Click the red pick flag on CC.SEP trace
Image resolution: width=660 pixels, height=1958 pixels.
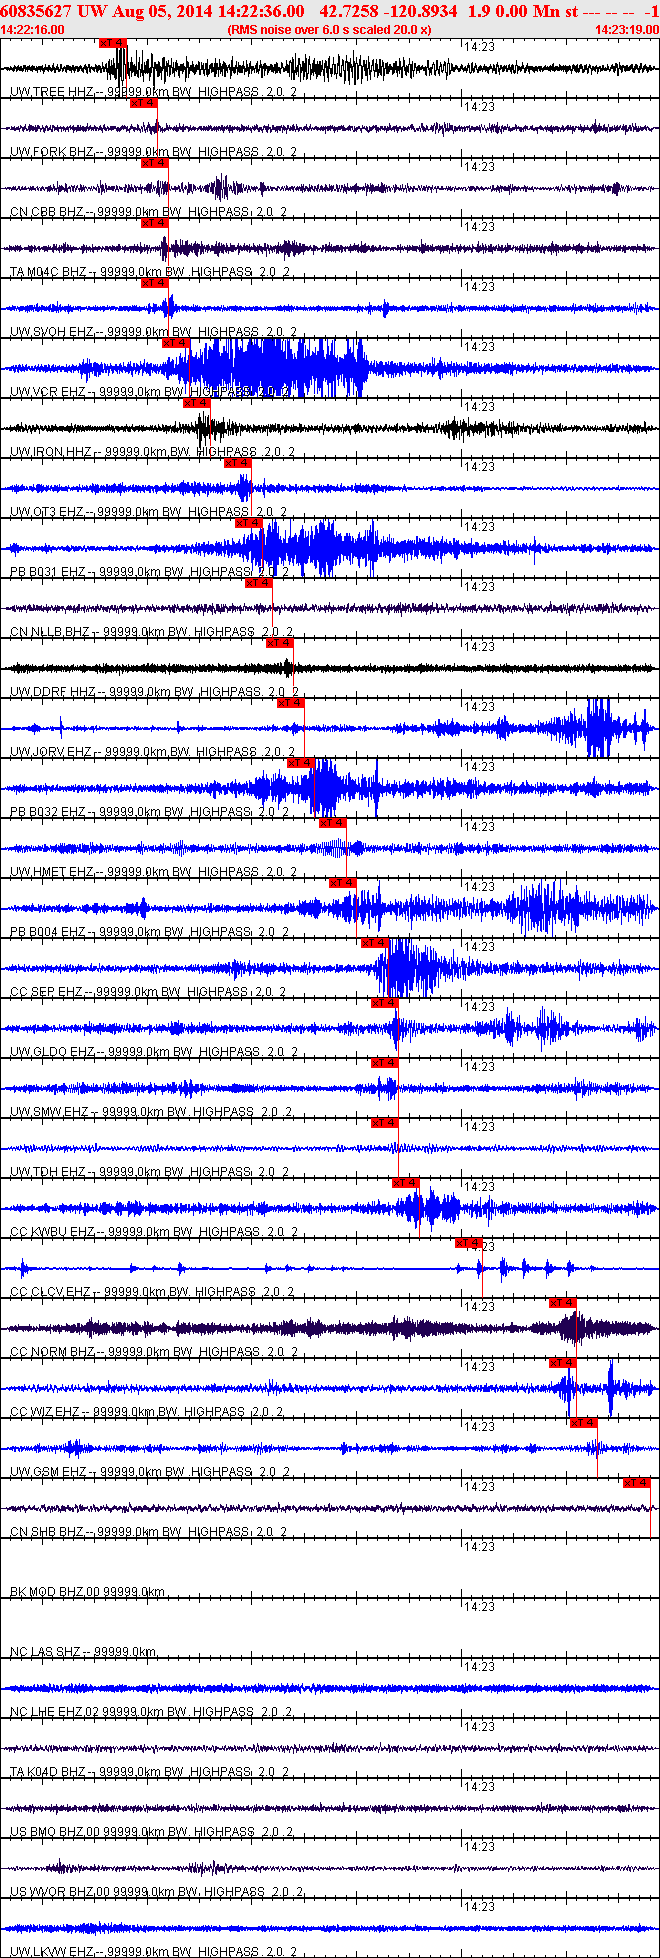[x=375, y=943]
